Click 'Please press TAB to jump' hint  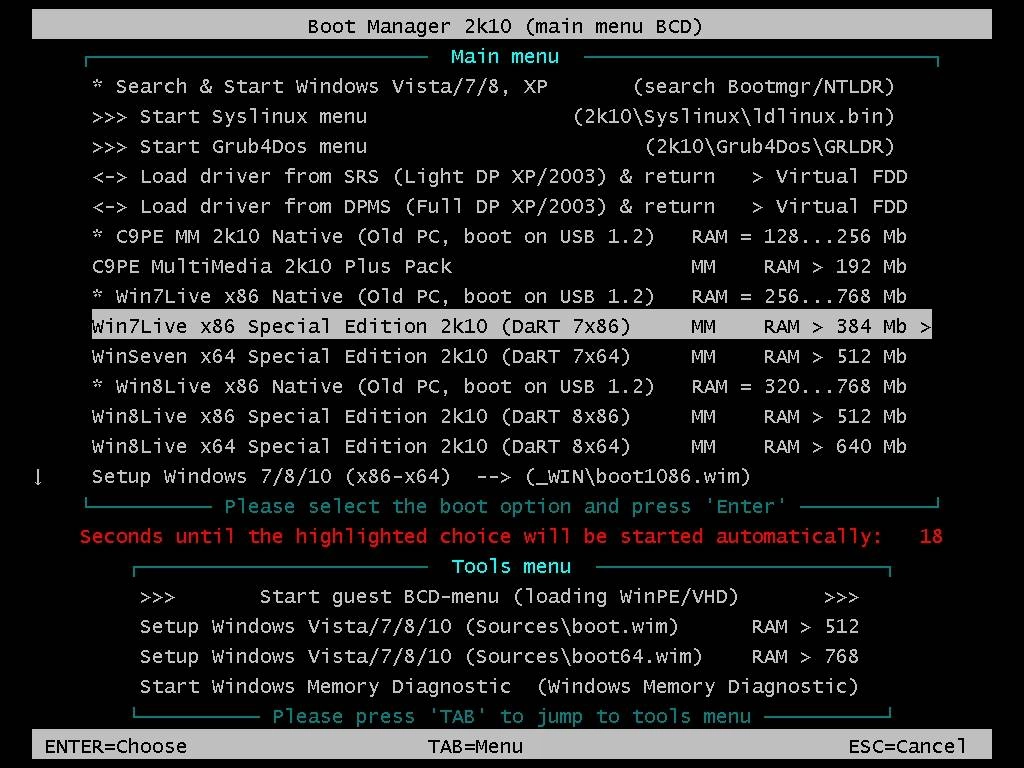(511, 716)
